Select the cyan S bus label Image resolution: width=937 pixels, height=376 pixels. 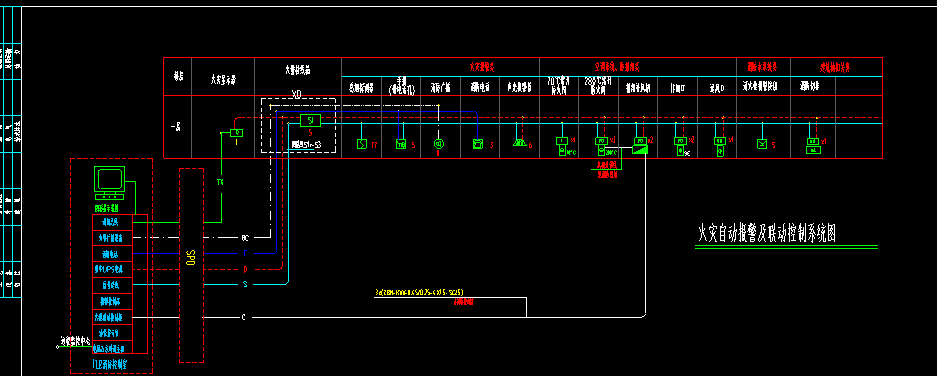[244, 285]
